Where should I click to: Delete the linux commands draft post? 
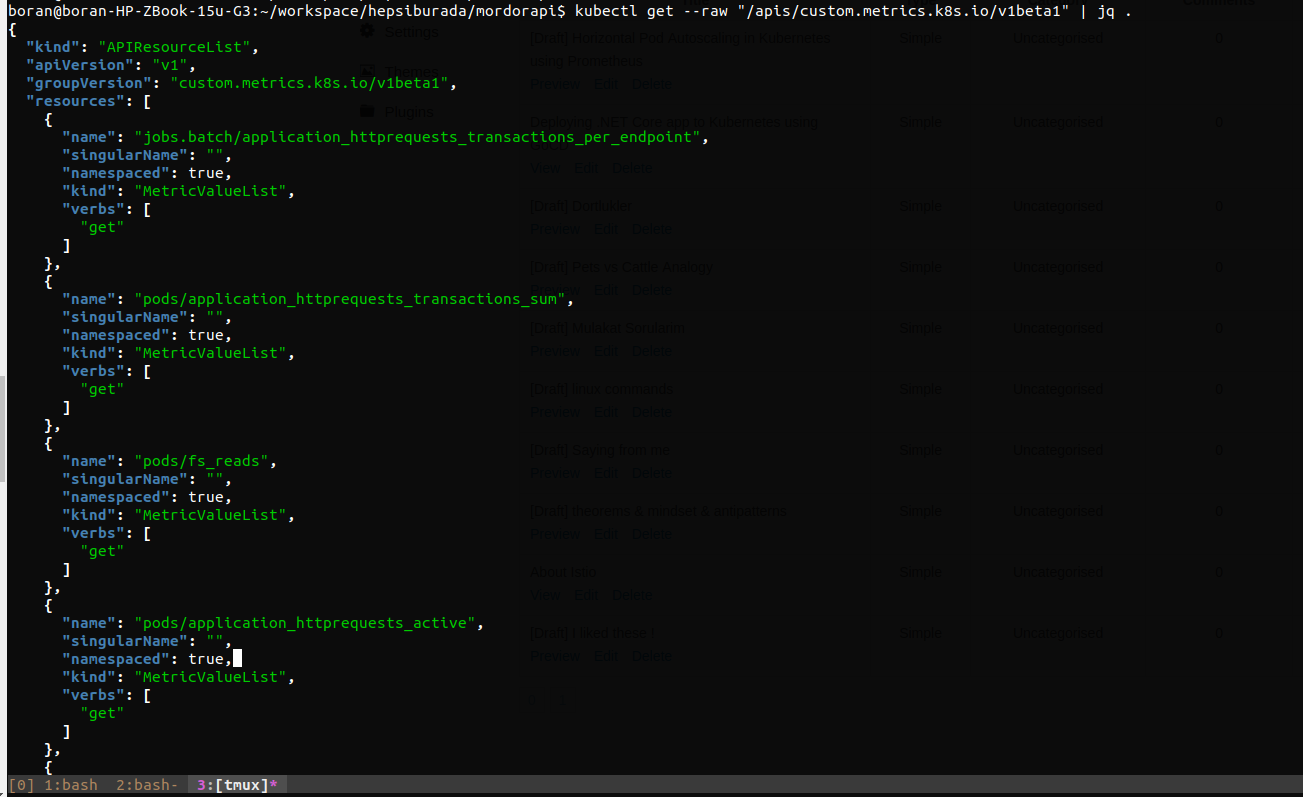pyautogui.click(x=652, y=412)
